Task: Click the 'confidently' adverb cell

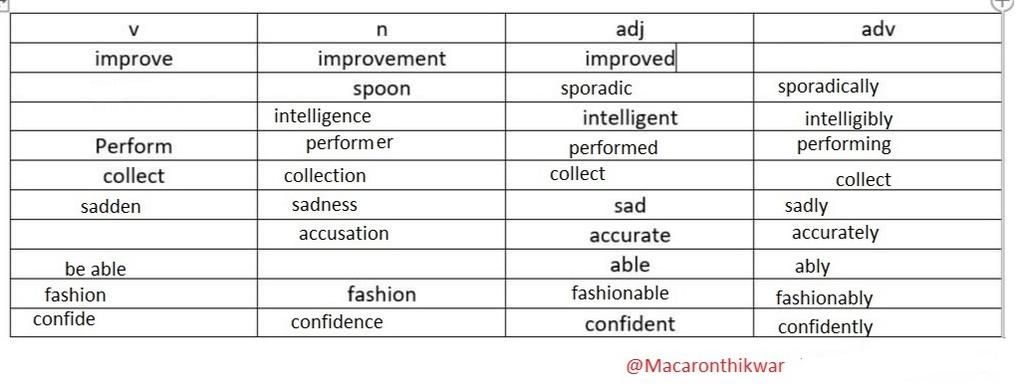Action: point(877,323)
